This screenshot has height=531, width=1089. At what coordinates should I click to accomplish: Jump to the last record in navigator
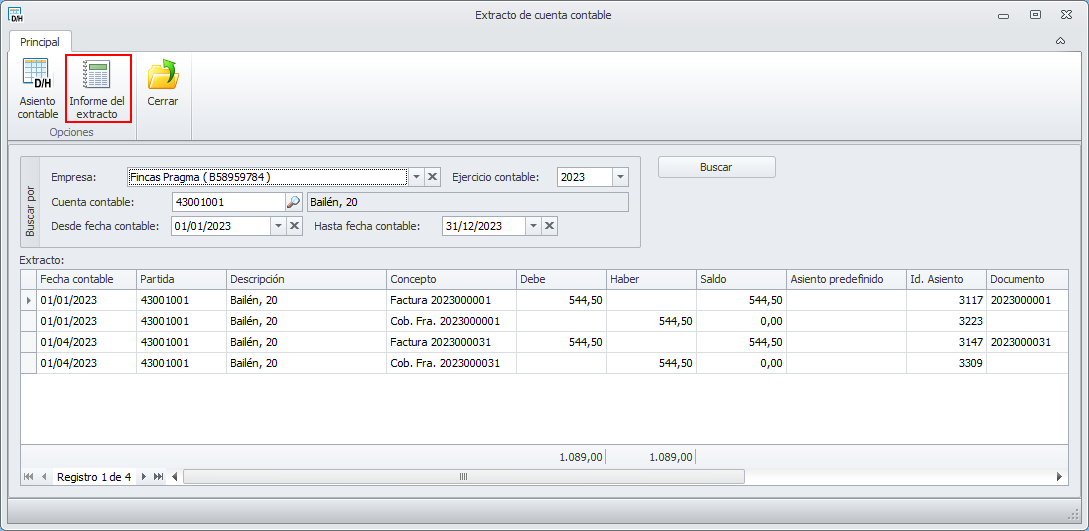pos(158,477)
